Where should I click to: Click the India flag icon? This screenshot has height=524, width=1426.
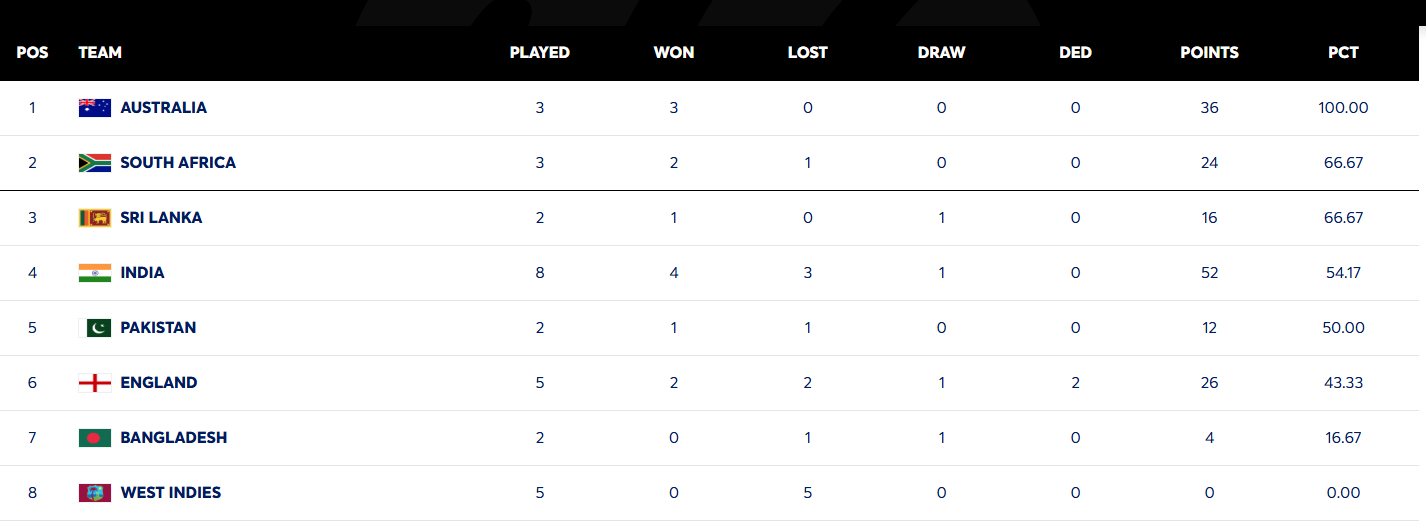(x=95, y=273)
